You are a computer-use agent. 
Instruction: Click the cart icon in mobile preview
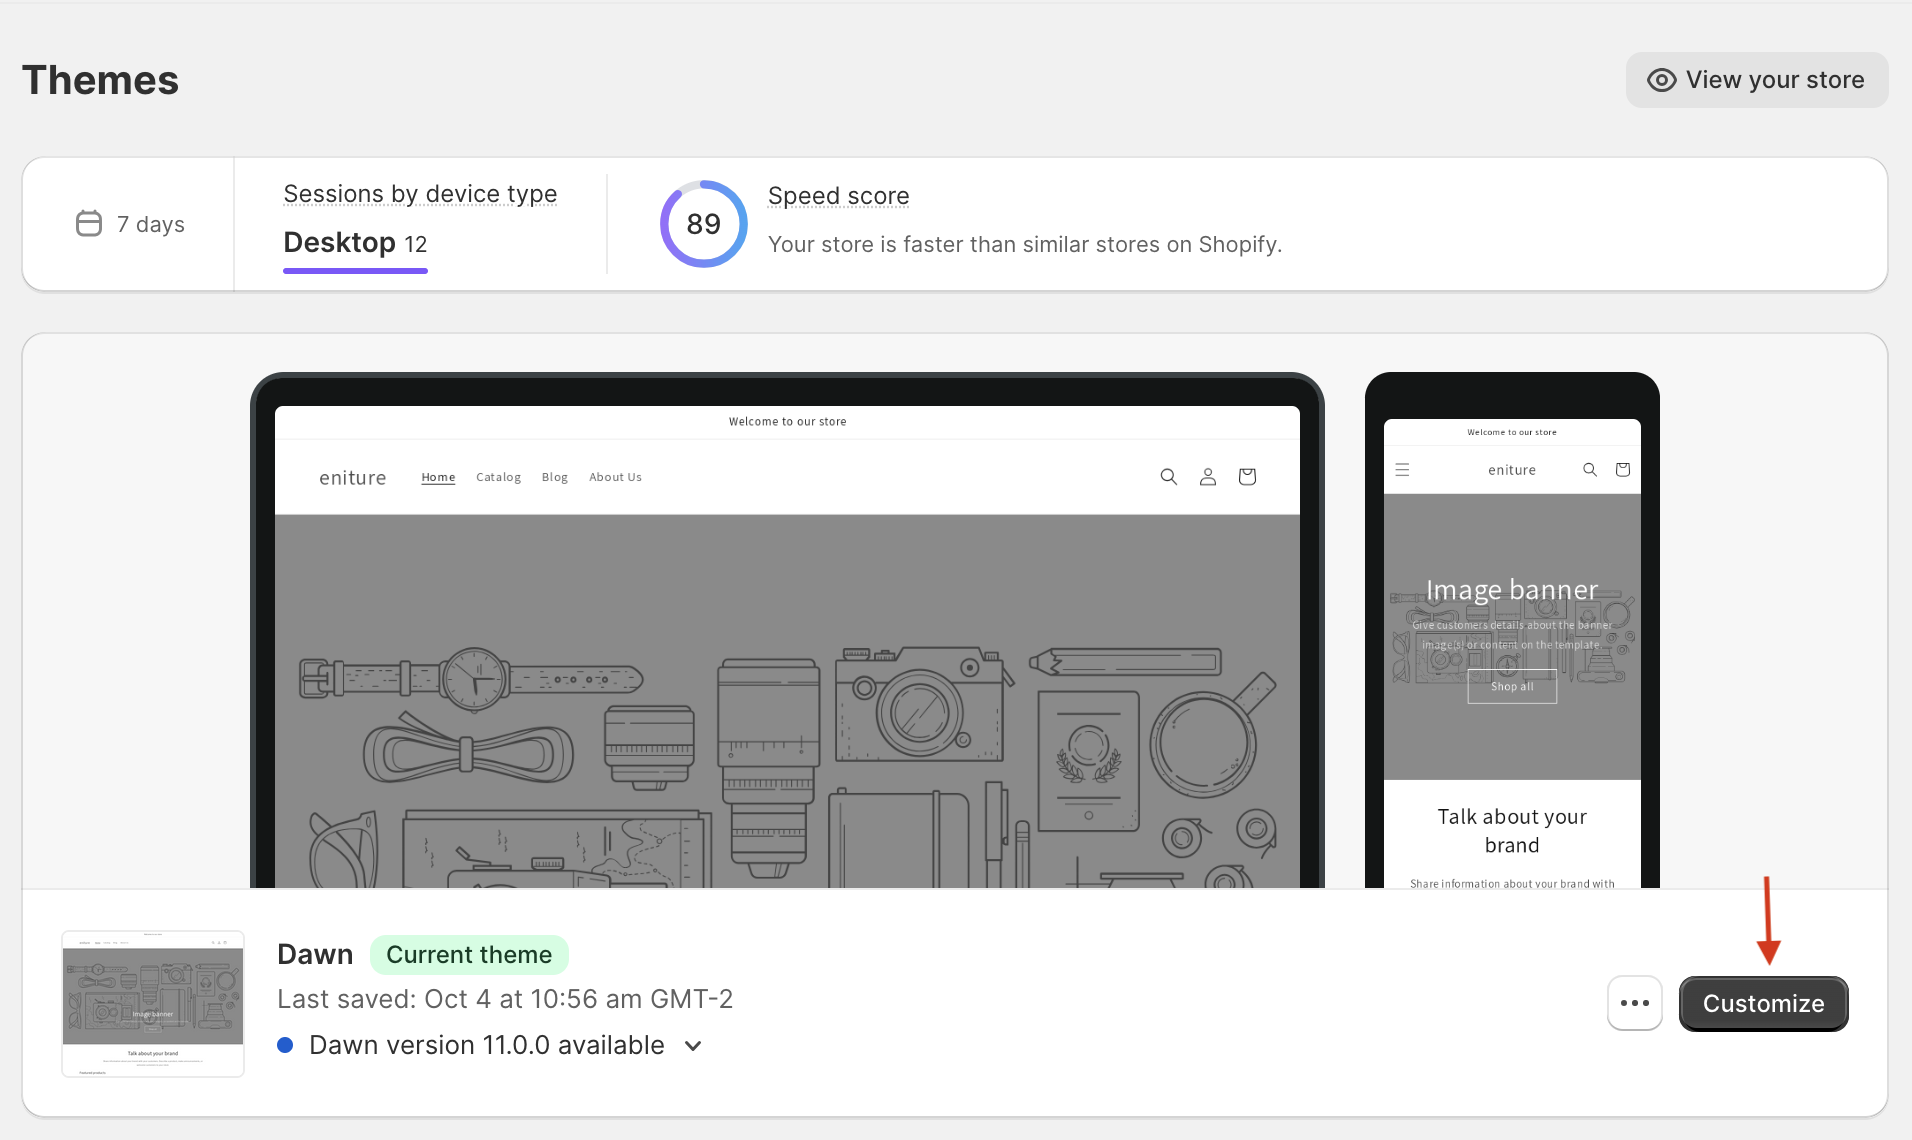[x=1623, y=470]
